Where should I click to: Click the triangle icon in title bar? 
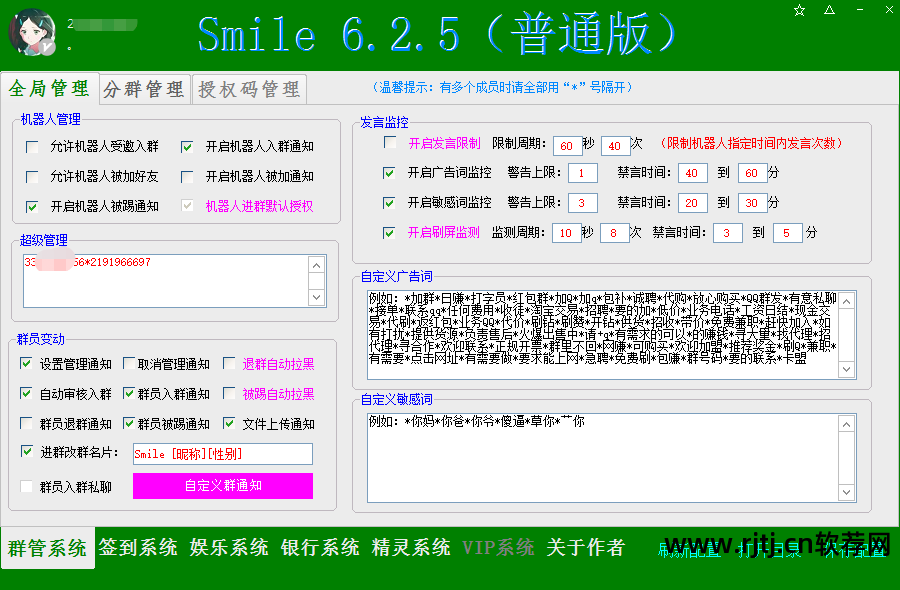(829, 10)
